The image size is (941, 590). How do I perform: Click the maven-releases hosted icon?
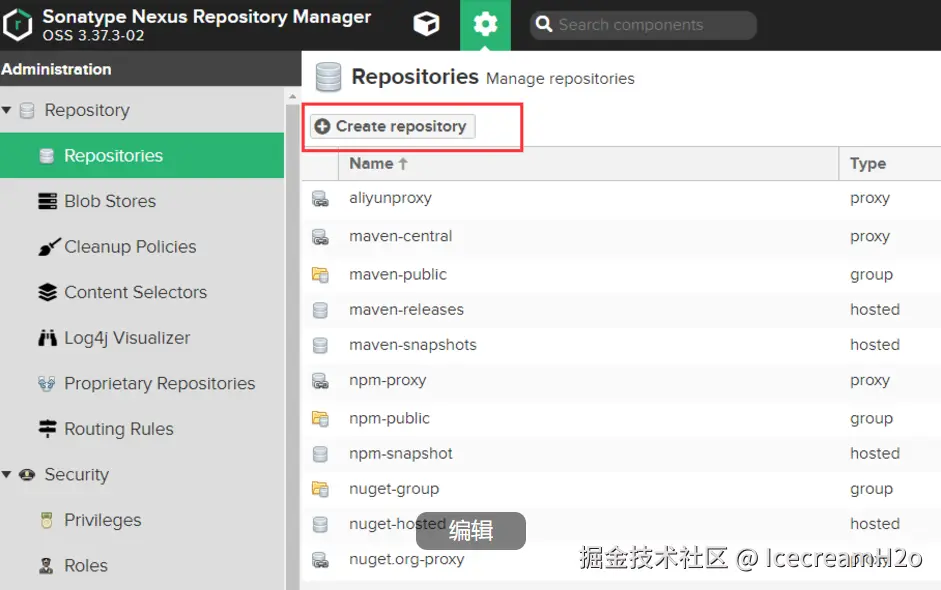pyautogui.click(x=320, y=310)
